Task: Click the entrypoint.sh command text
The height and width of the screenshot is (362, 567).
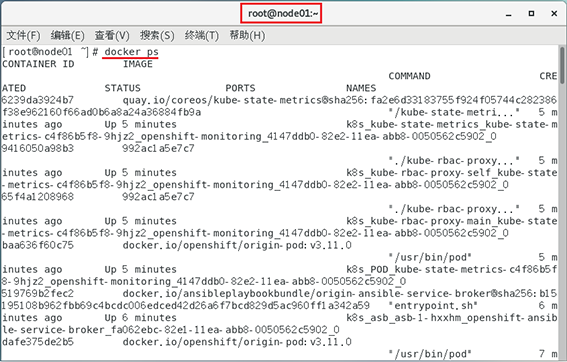Action: (433, 306)
